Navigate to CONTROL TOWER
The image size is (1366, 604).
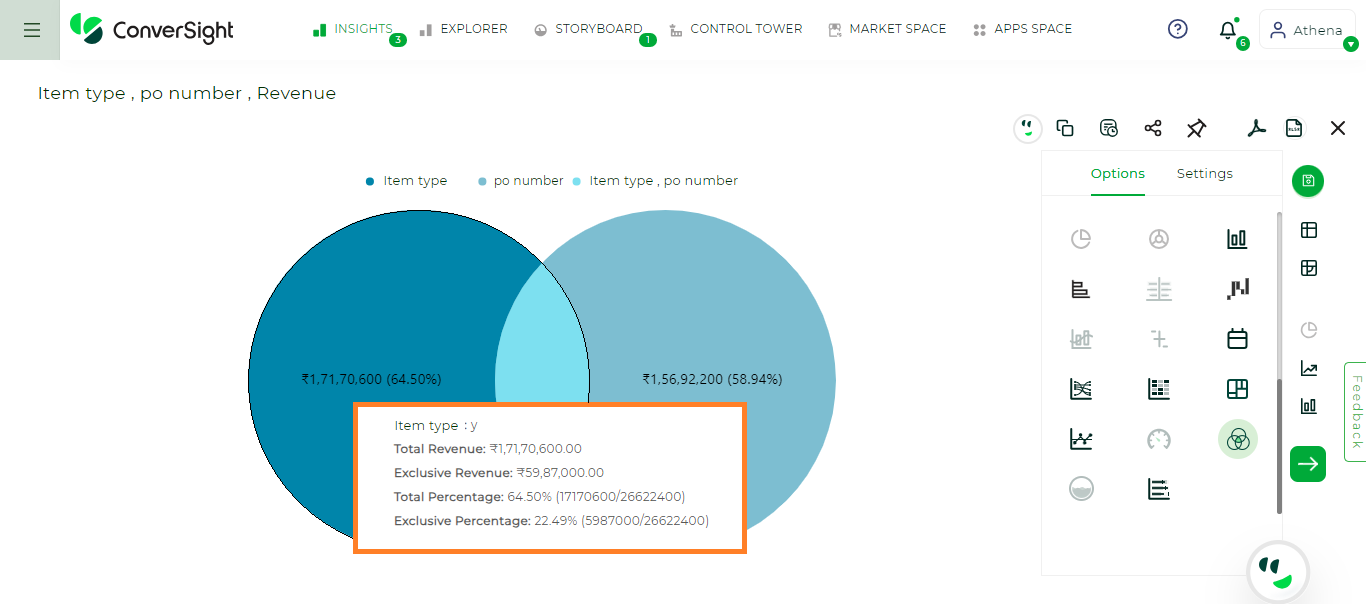pos(735,30)
